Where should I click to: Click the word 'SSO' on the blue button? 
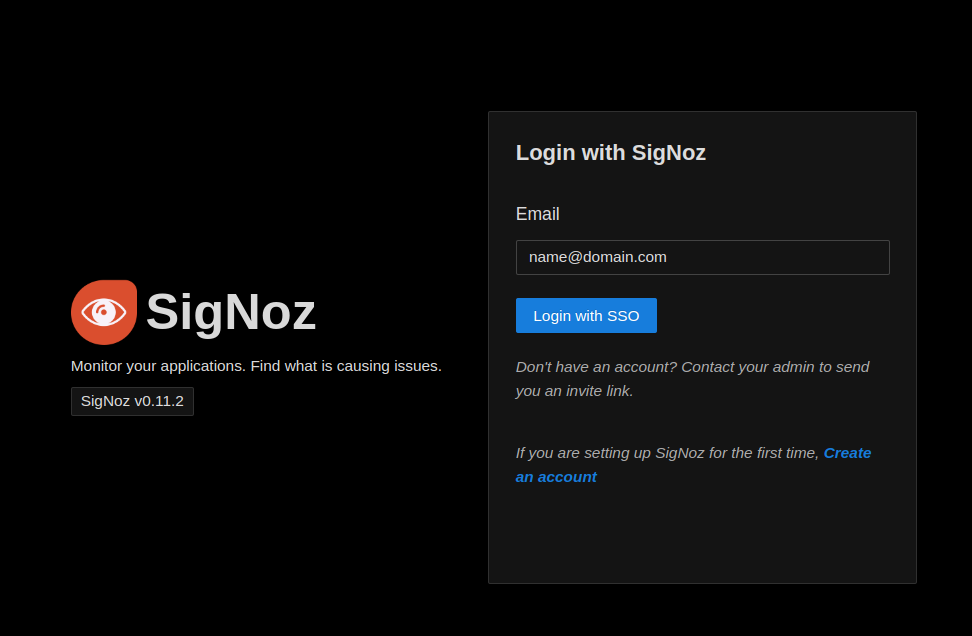coord(623,316)
